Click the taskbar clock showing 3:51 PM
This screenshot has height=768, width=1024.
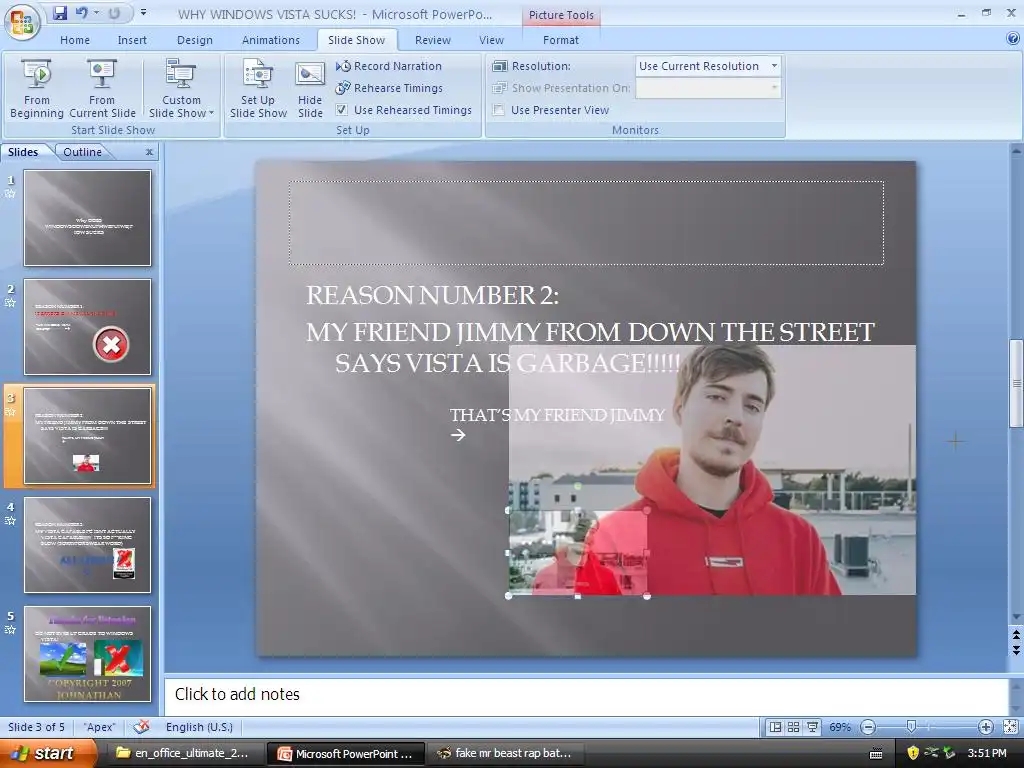[987, 753]
